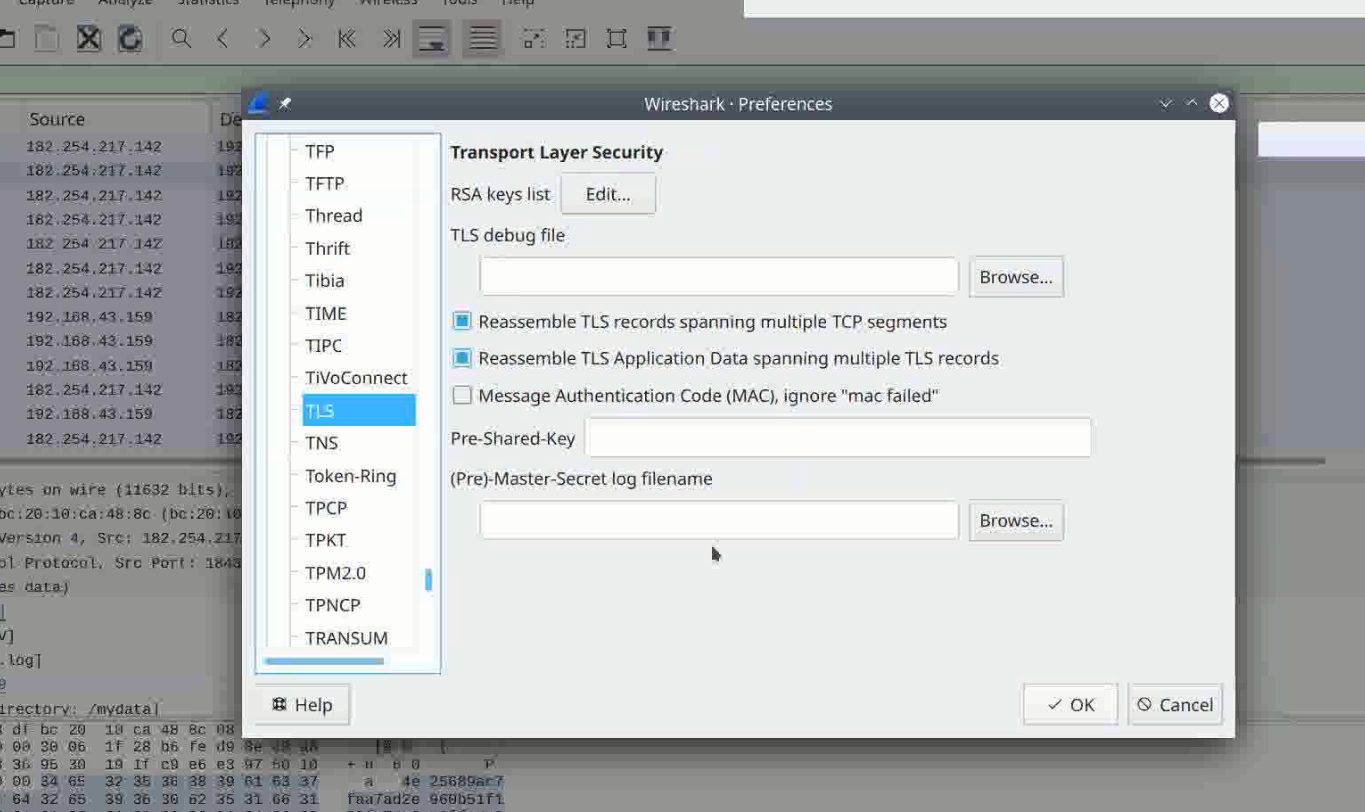Cancel the Preferences dialog

tap(1175, 705)
